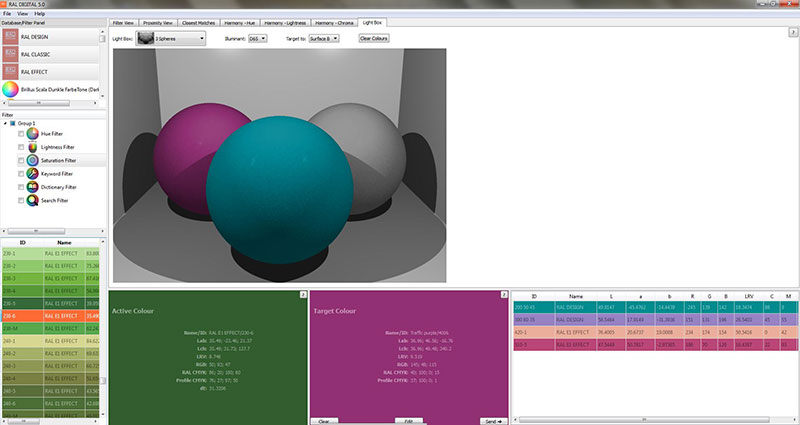Enable the Keyword Filter checkbox
This screenshot has width=800, height=425.
[21, 174]
